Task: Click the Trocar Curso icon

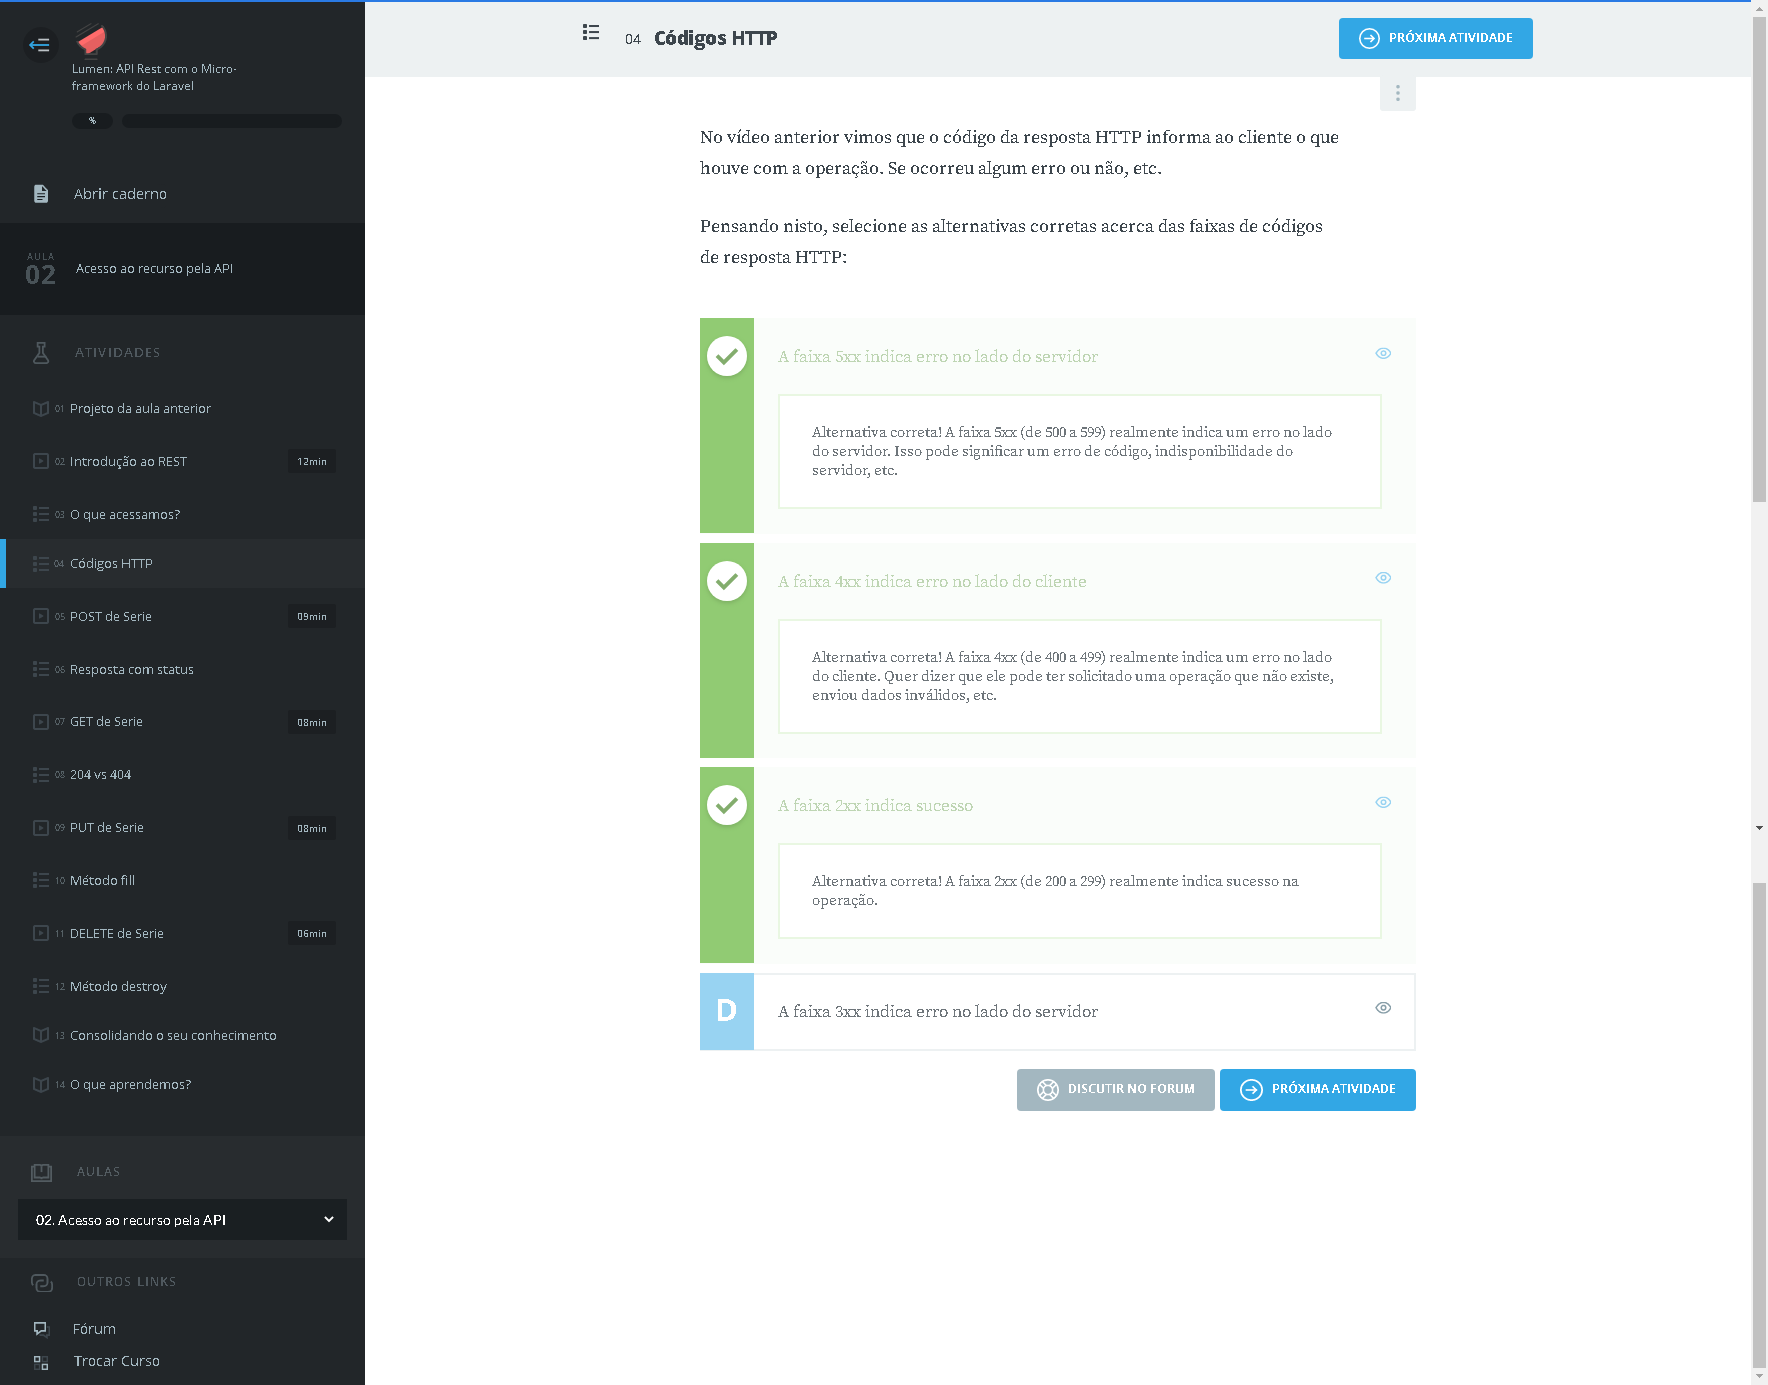Action: pos(41,1362)
